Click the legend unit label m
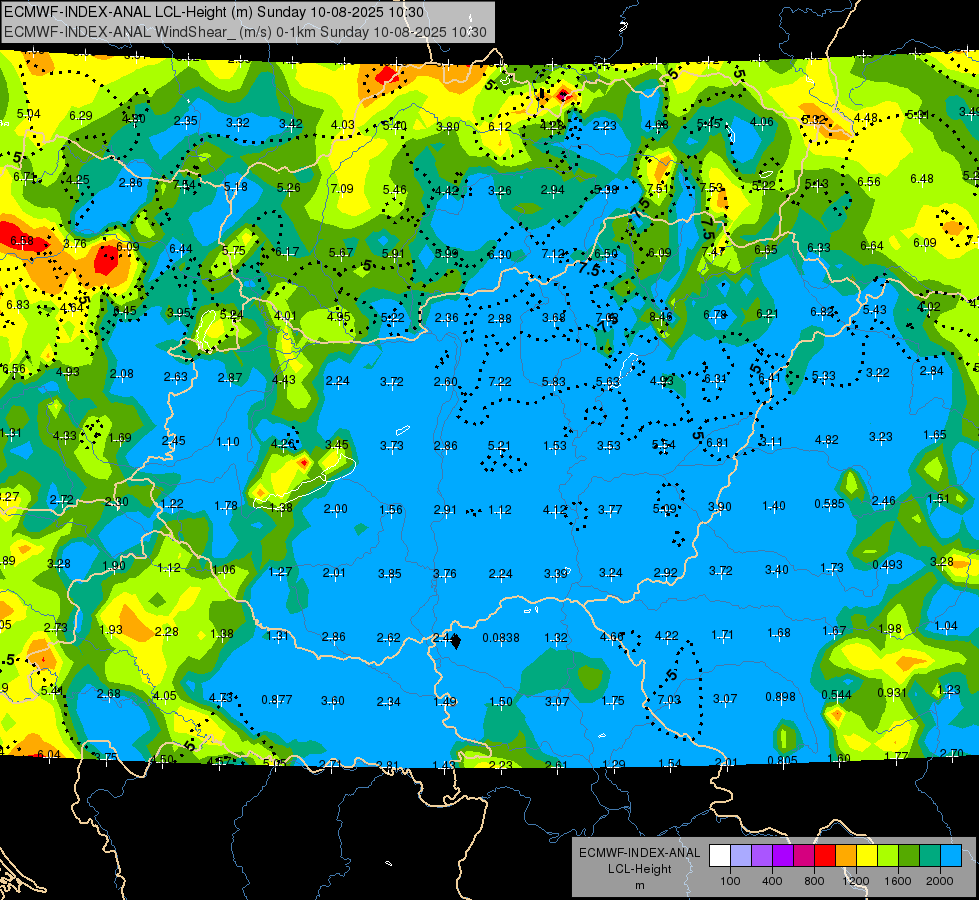 [639, 886]
